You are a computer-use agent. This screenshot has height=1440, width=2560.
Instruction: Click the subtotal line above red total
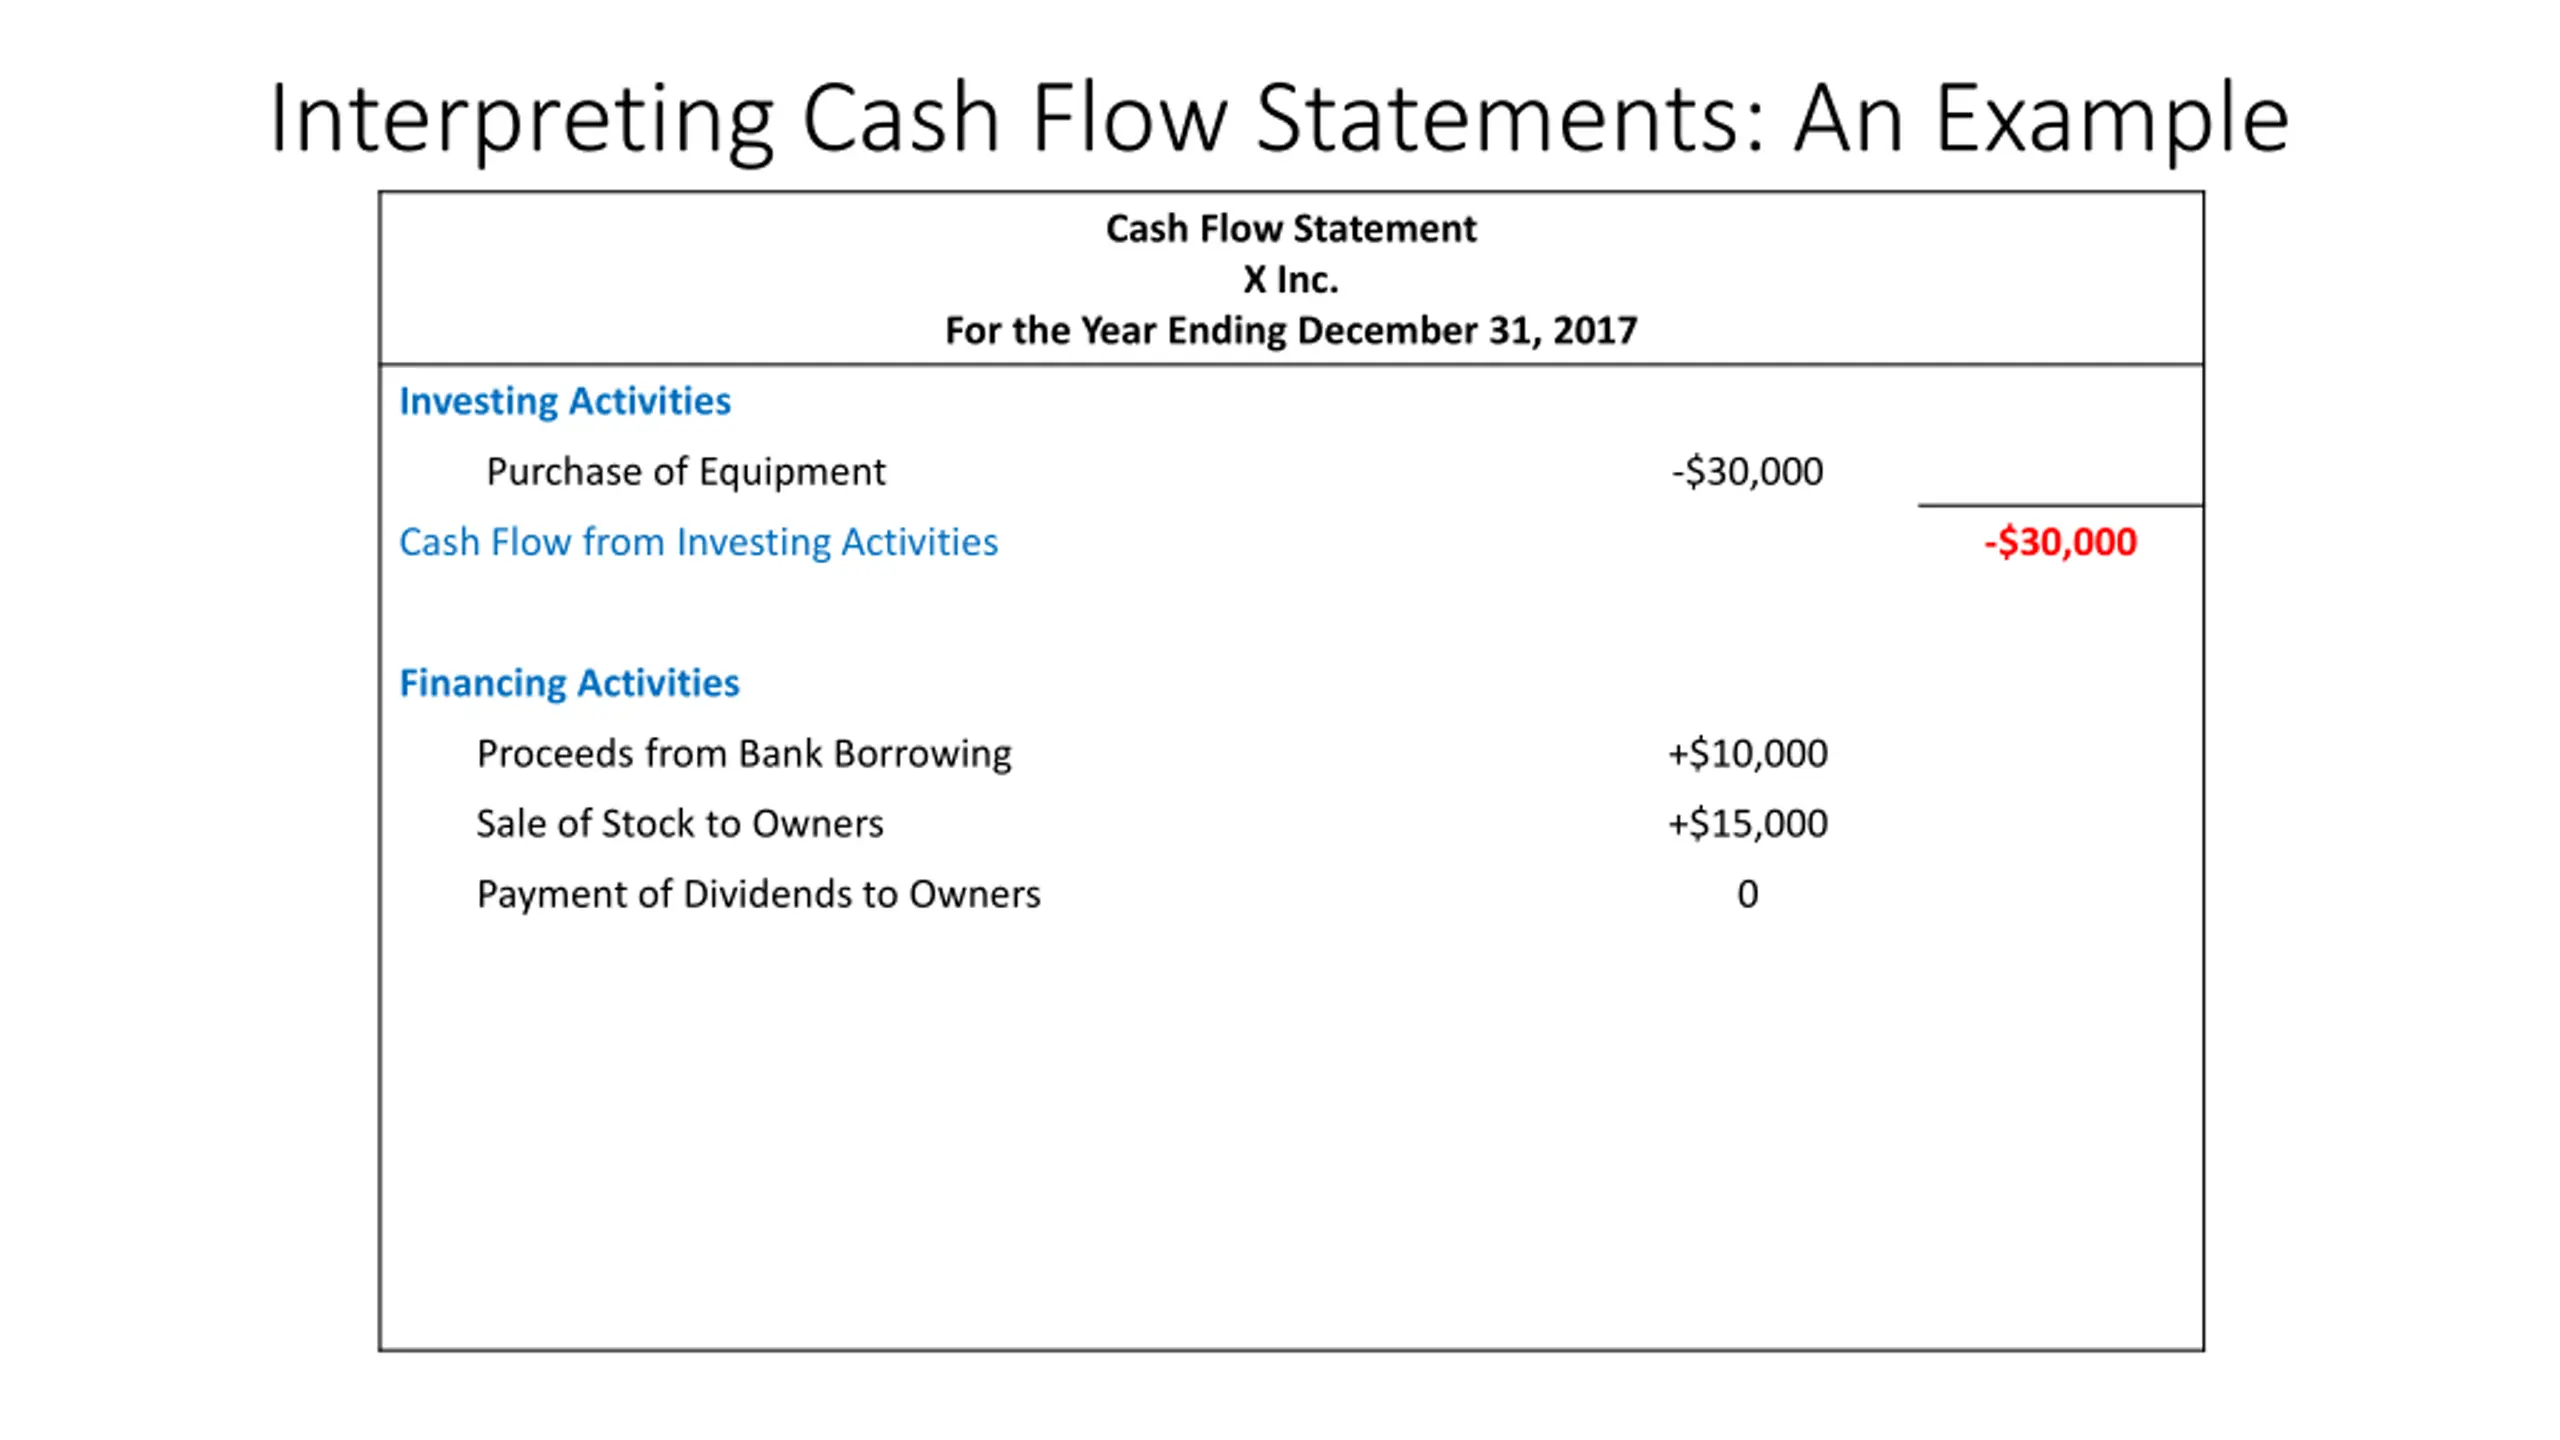(x=2060, y=505)
